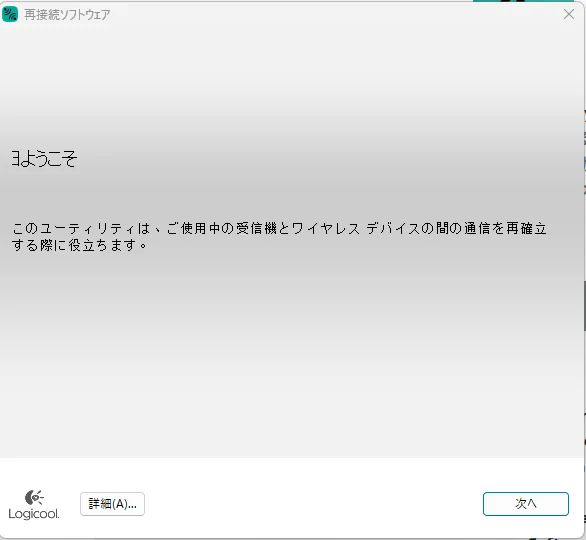The height and width of the screenshot is (540, 586).
Task: Click the white footer area between 詳細 and 次へ
Action: [313, 504]
